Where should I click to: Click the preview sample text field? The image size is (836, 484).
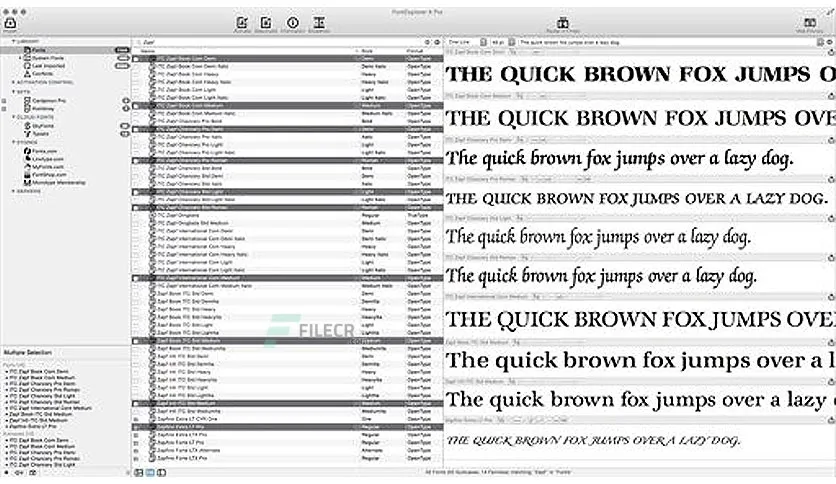(668, 42)
